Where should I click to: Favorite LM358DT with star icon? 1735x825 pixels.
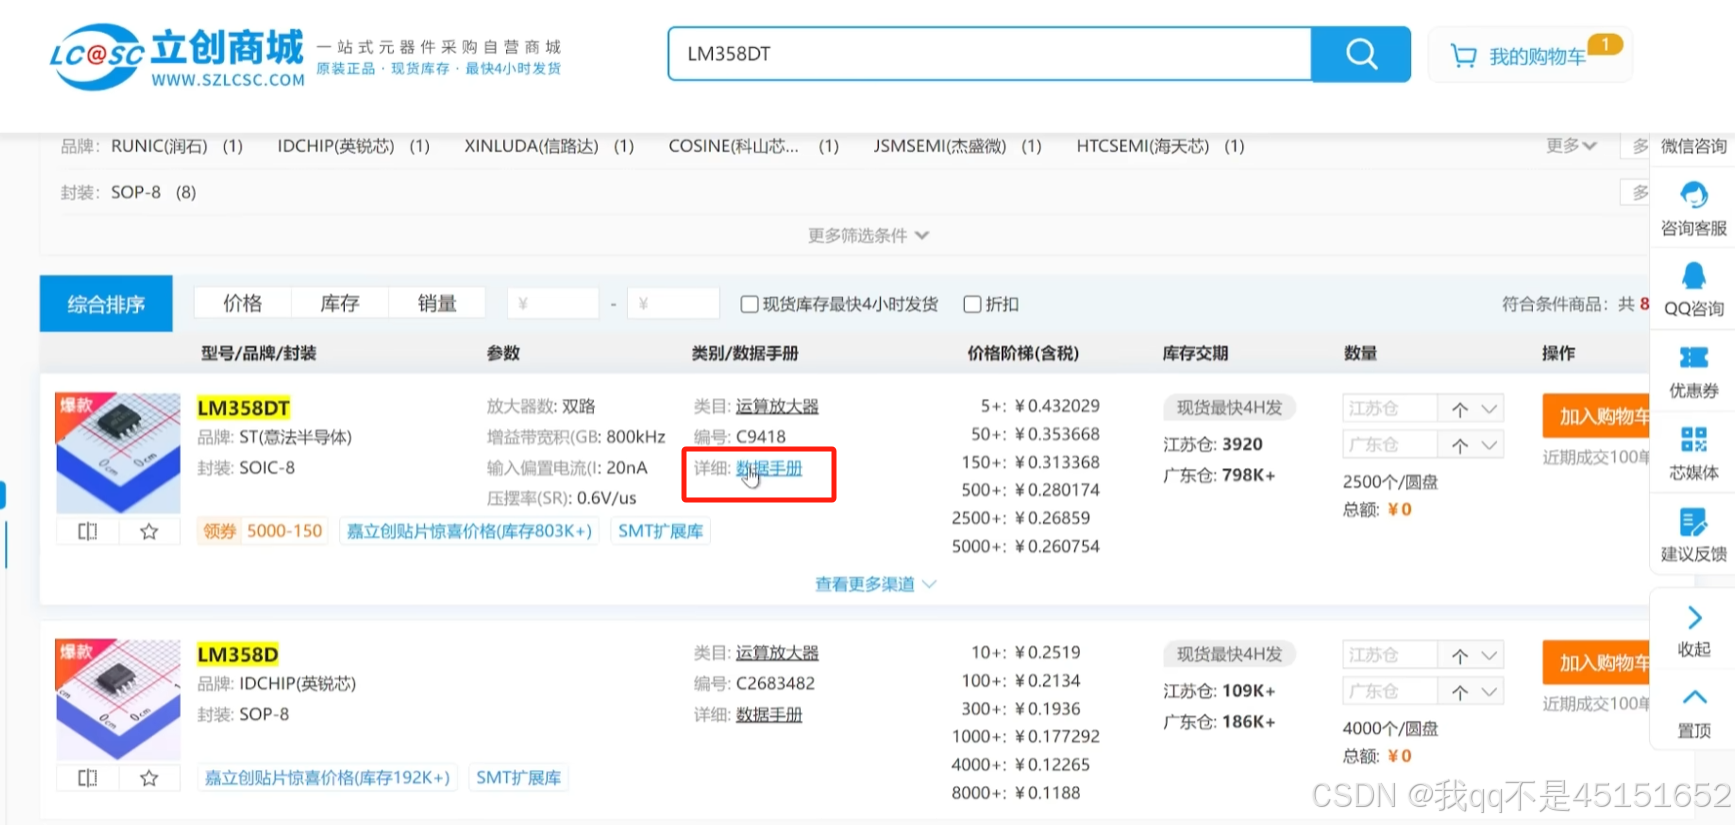point(149,531)
